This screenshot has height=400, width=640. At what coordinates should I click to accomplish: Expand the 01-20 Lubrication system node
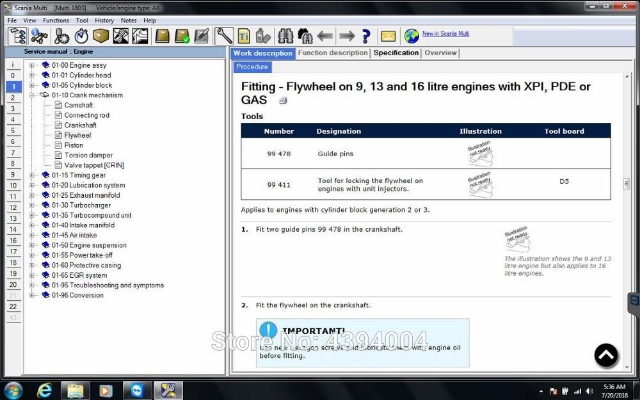[x=31, y=185]
